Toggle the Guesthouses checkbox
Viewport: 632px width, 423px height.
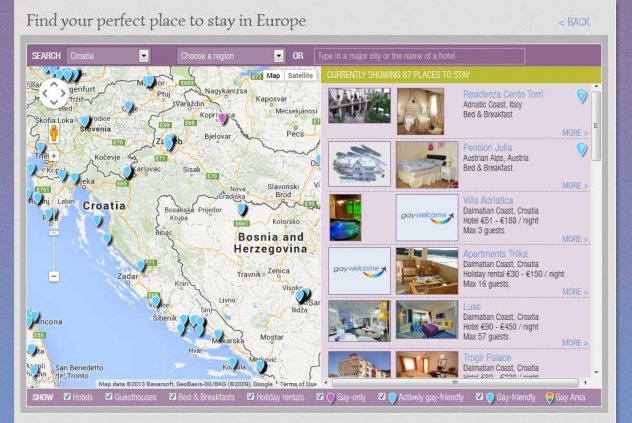[109, 397]
